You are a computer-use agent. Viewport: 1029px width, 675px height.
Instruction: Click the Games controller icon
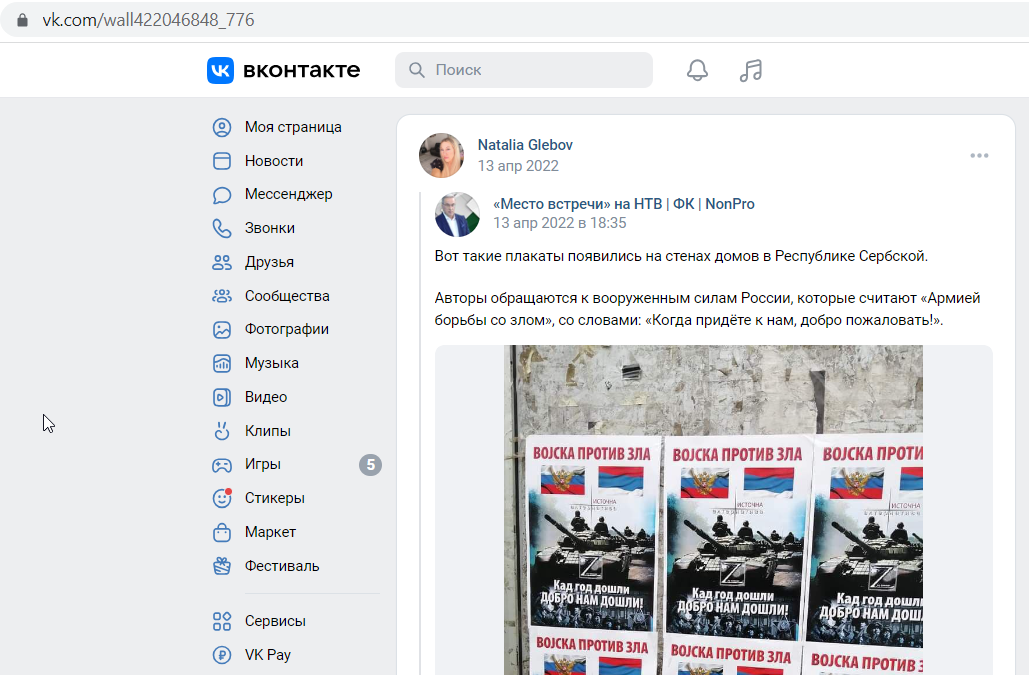[x=222, y=465]
